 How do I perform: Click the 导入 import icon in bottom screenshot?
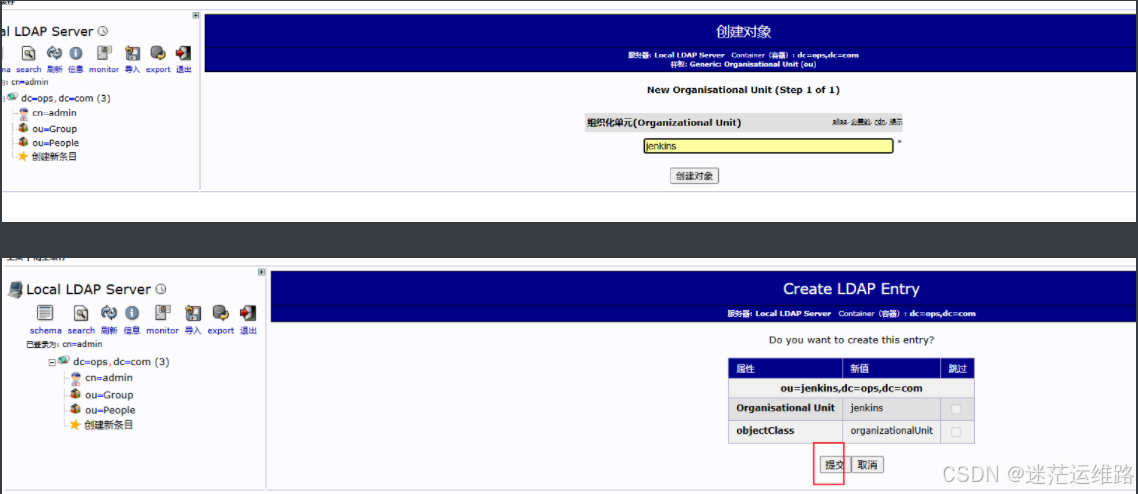coord(192,313)
